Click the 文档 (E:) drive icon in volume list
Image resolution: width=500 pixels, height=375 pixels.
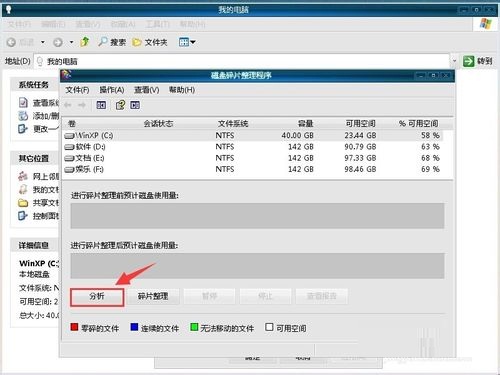tap(69, 158)
